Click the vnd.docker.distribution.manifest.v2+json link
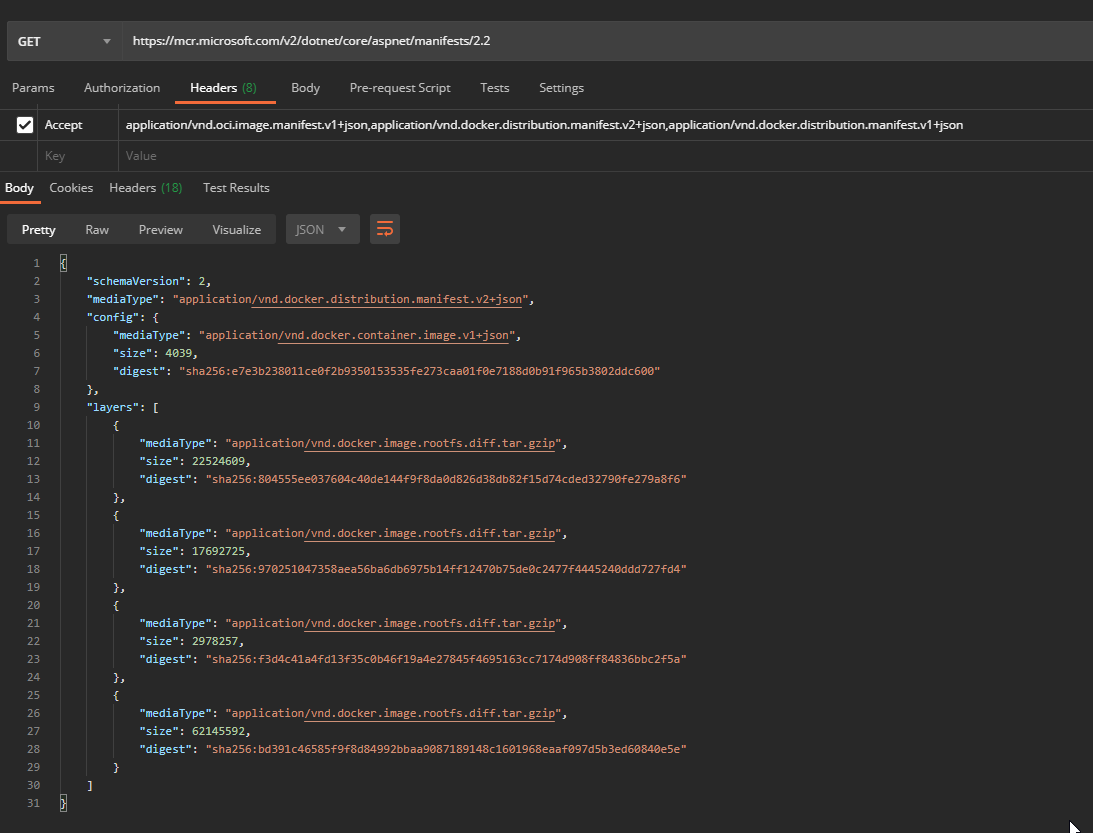 click(x=390, y=299)
